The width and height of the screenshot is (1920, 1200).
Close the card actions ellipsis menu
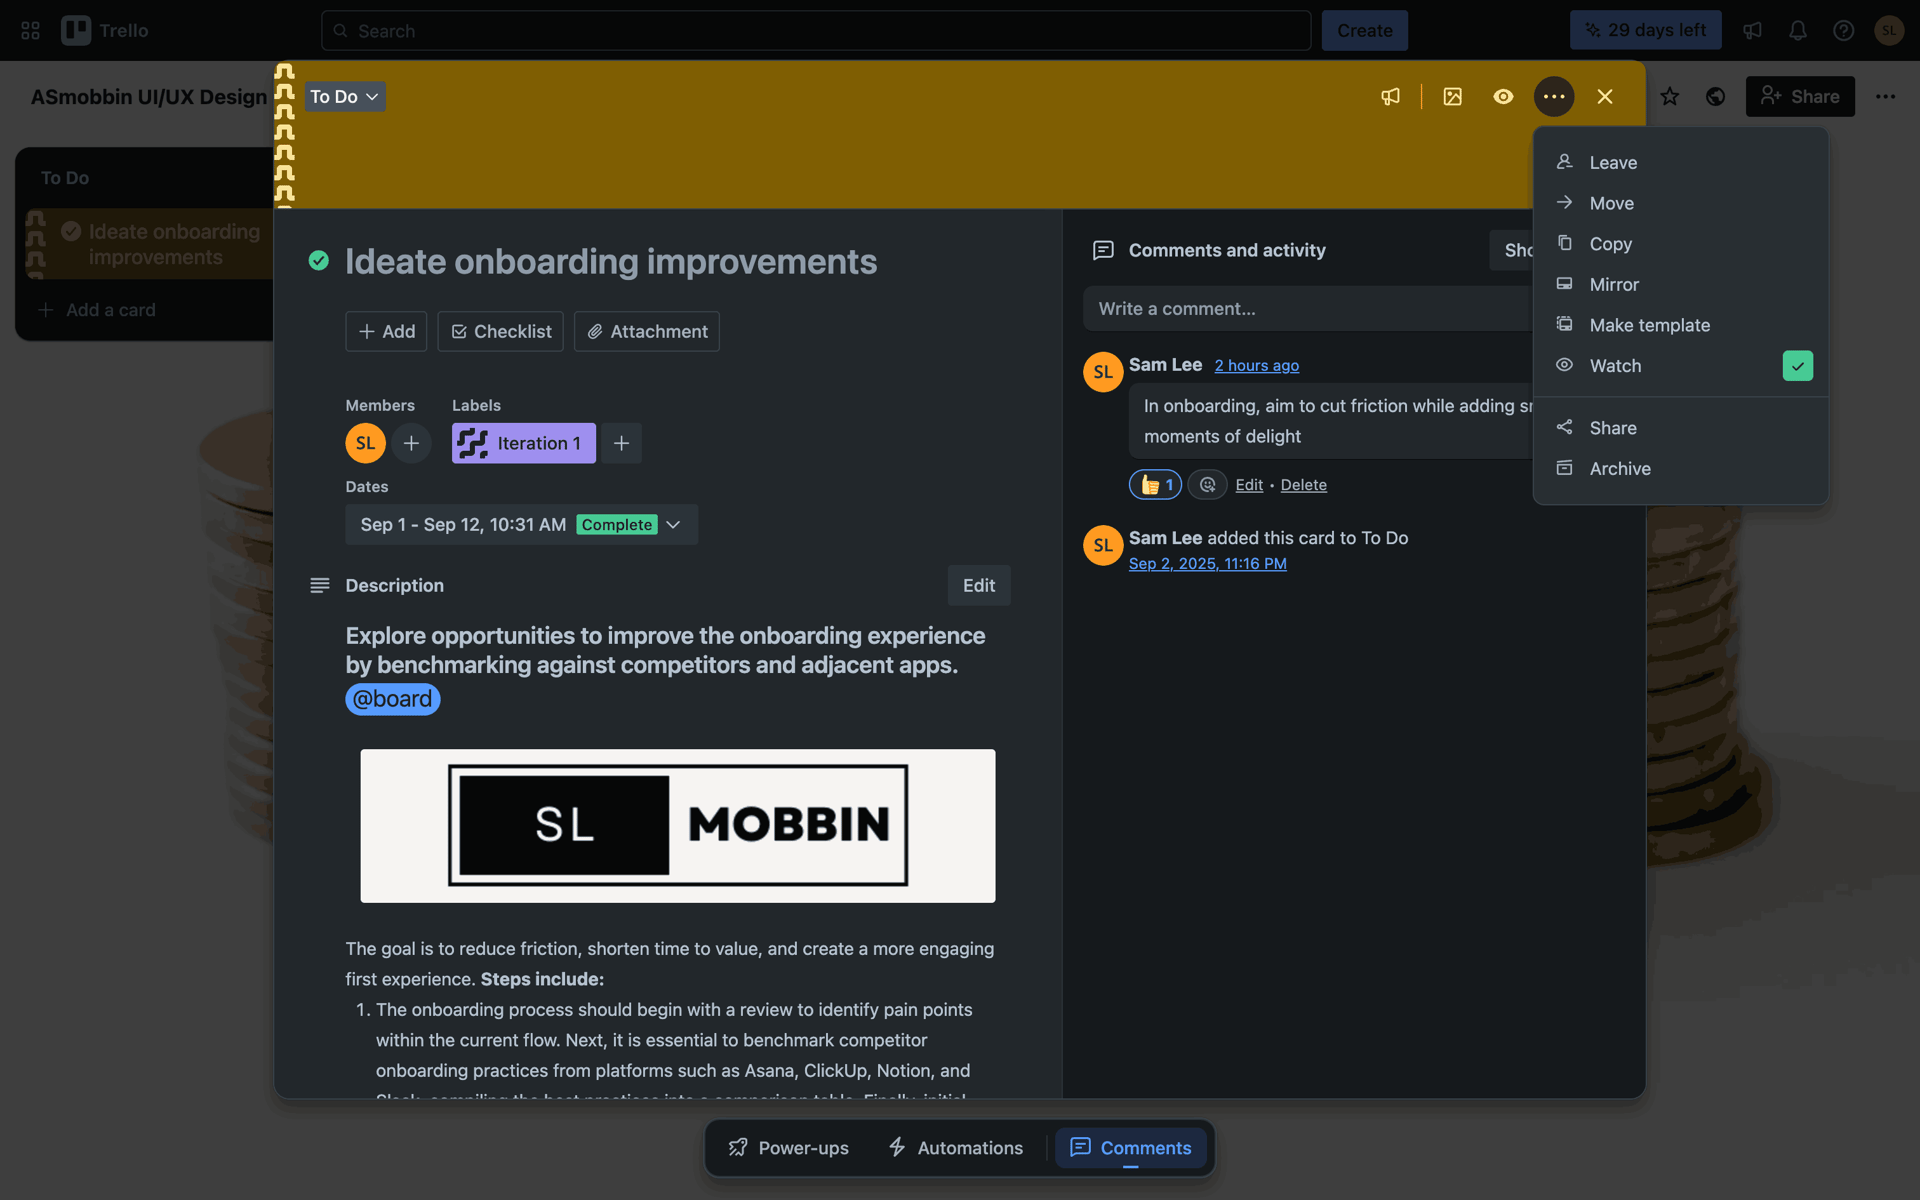pos(1553,97)
